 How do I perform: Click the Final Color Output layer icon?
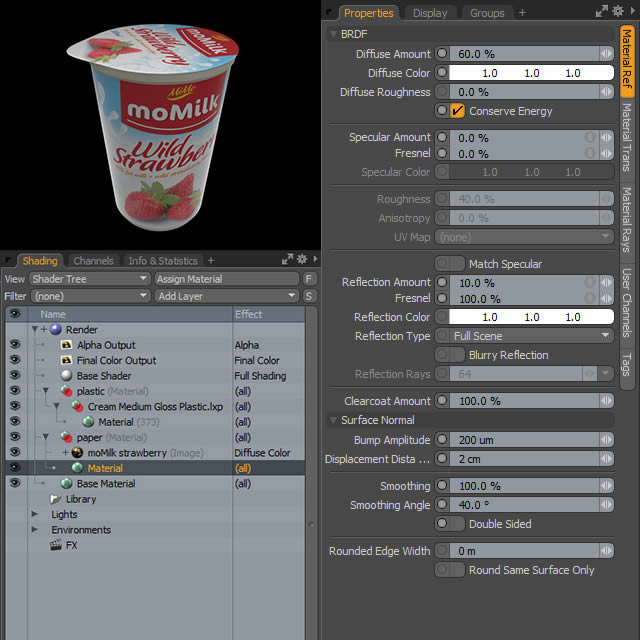(x=66, y=360)
